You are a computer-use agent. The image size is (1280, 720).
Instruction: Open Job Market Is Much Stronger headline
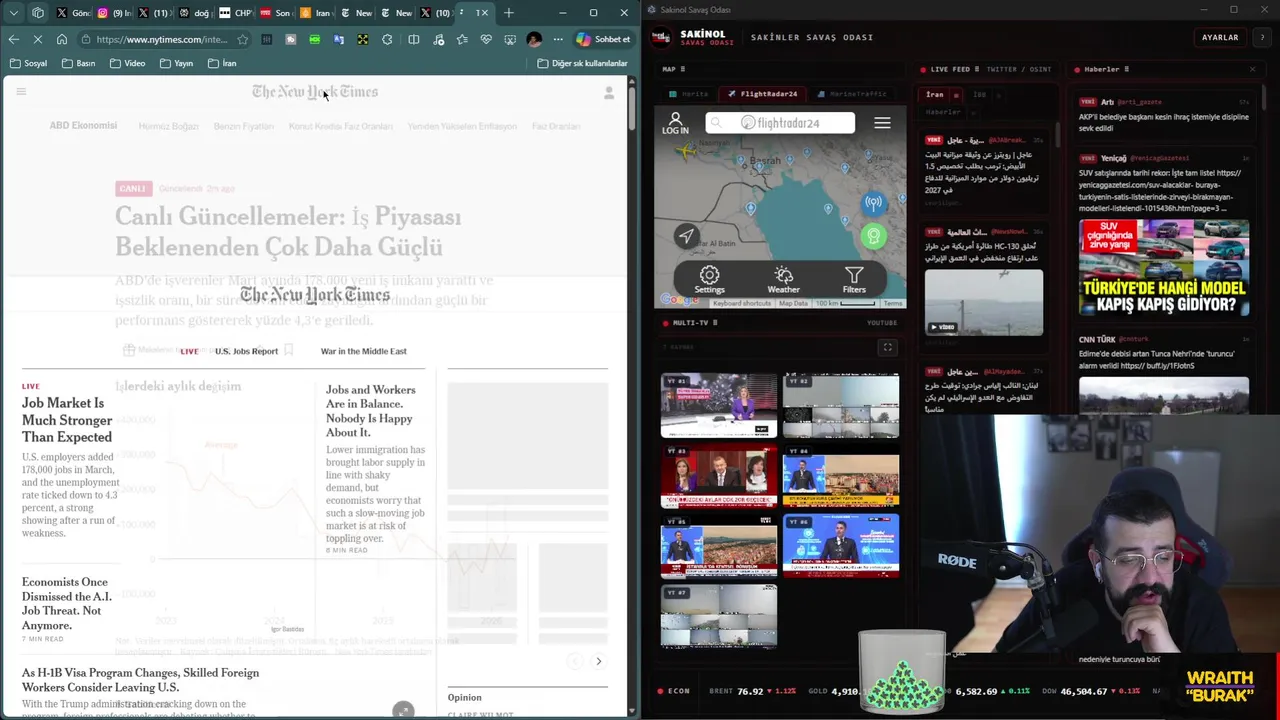pos(67,420)
